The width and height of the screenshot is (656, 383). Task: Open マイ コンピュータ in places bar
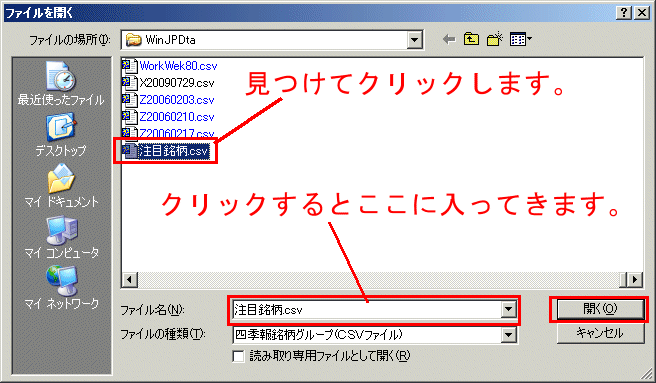coord(61,237)
